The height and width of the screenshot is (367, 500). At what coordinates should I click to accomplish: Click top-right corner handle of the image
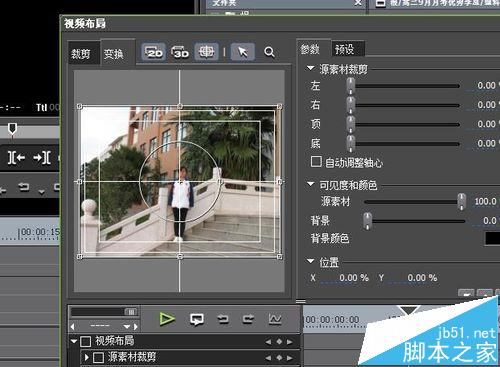(x=280, y=107)
